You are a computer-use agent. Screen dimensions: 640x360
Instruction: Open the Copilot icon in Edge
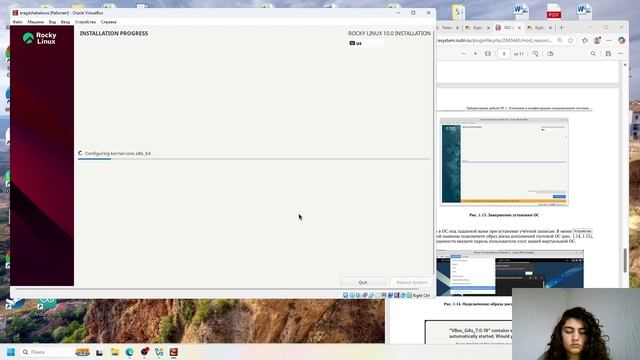point(622,40)
